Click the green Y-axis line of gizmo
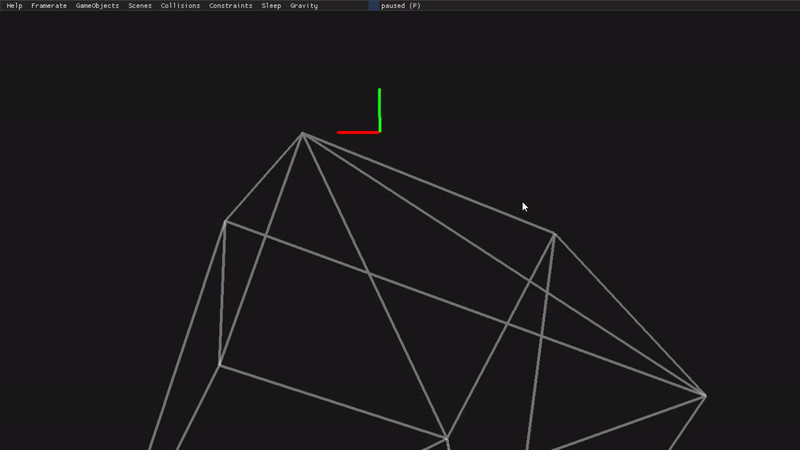Screen dimensions: 800x450 tap(379, 105)
